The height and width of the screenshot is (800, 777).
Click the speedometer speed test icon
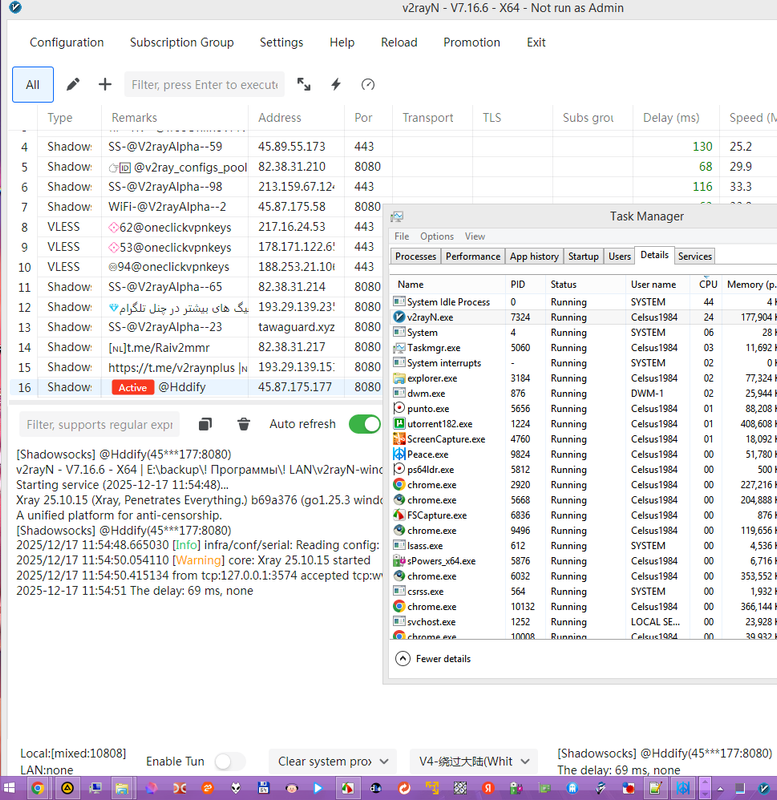click(x=368, y=84)
